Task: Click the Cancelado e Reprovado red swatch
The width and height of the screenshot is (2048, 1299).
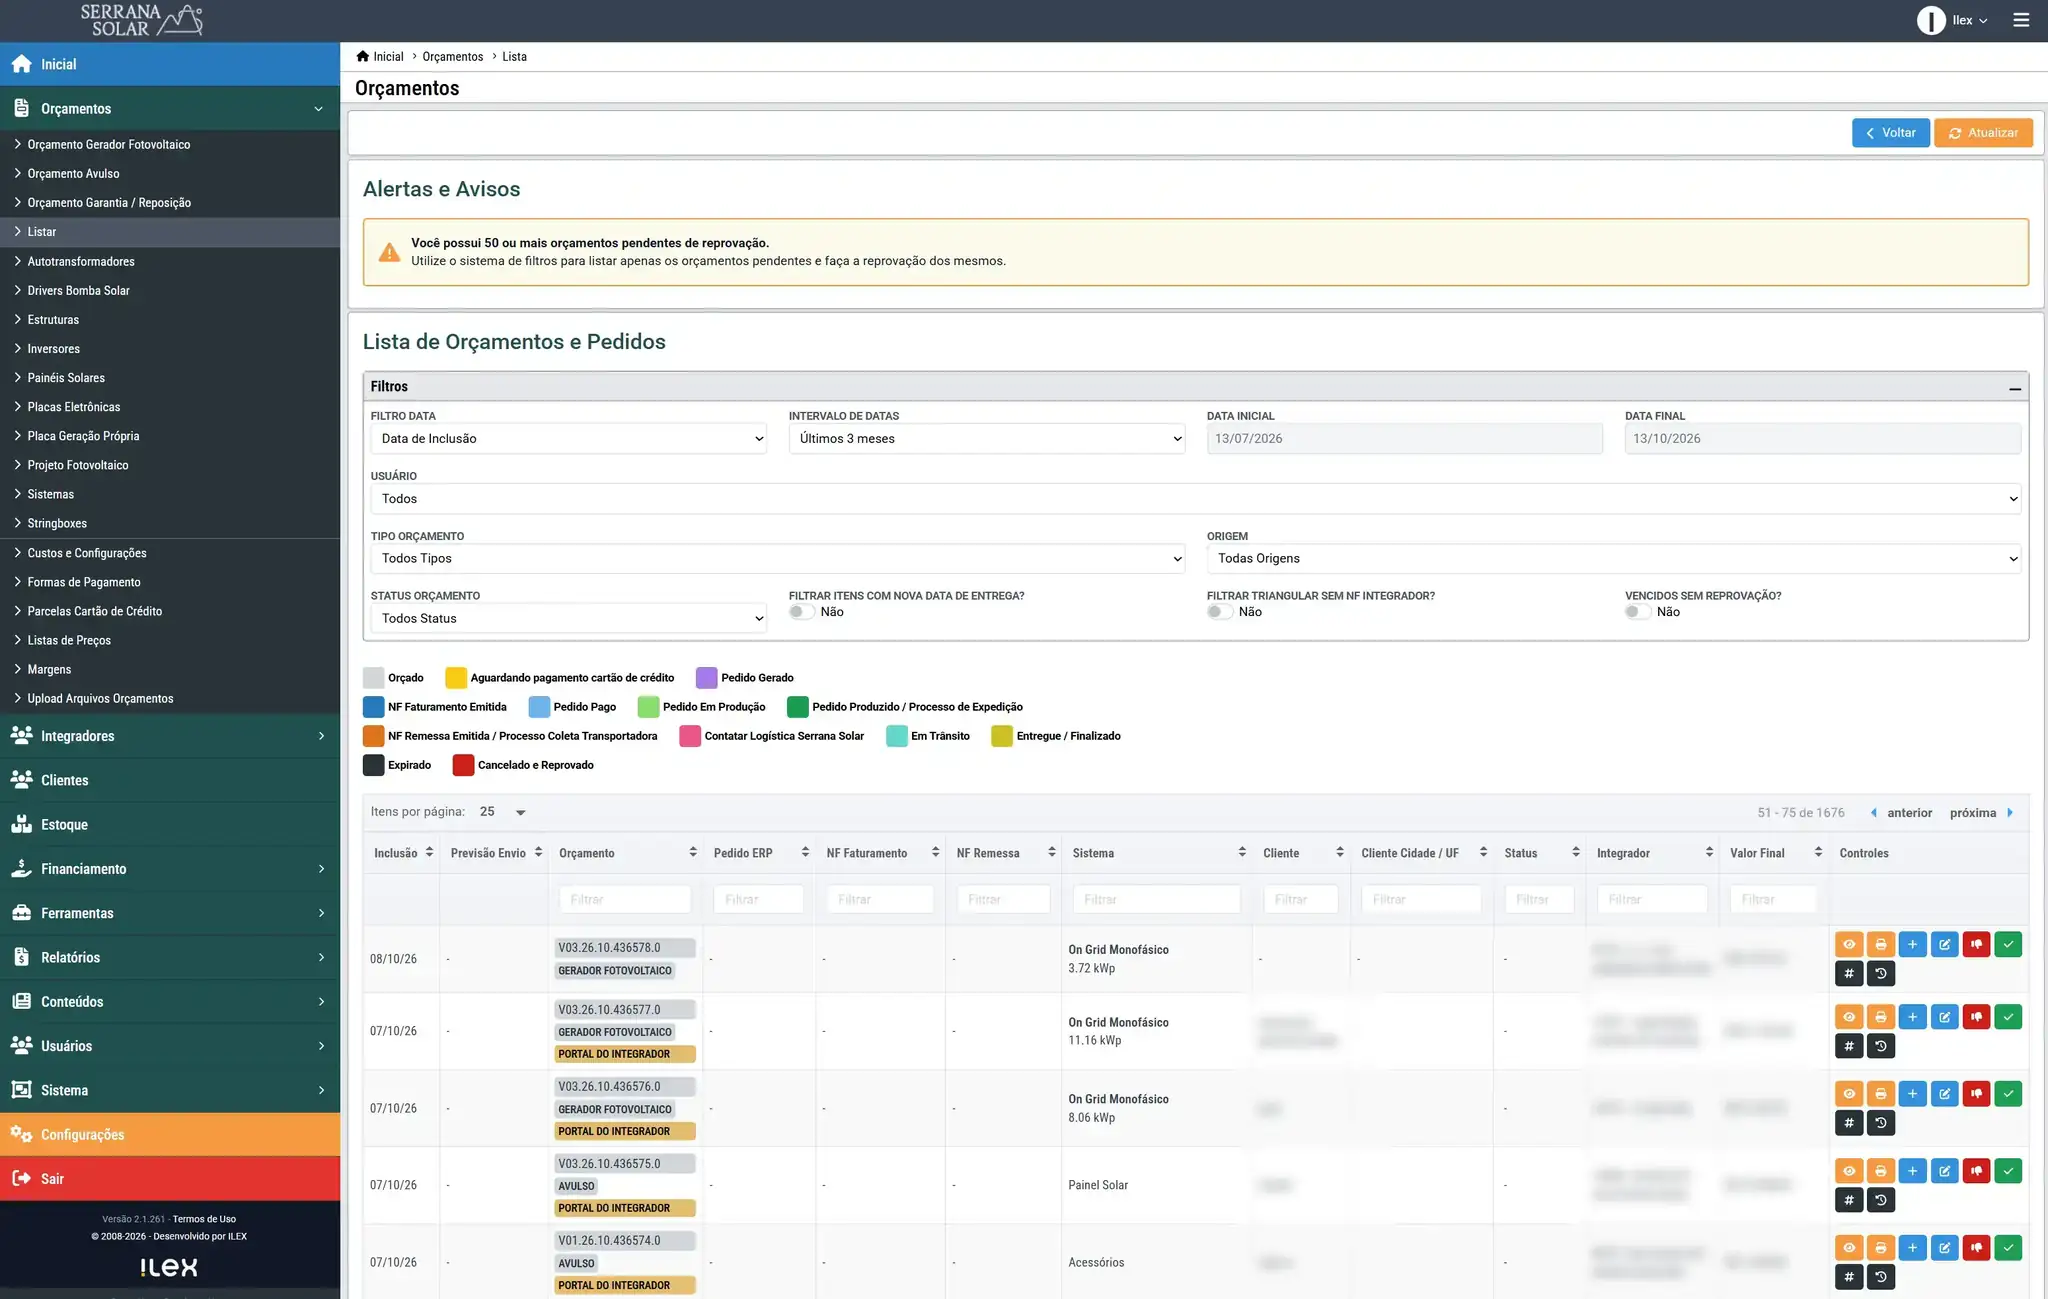Action: pos(463,765)
